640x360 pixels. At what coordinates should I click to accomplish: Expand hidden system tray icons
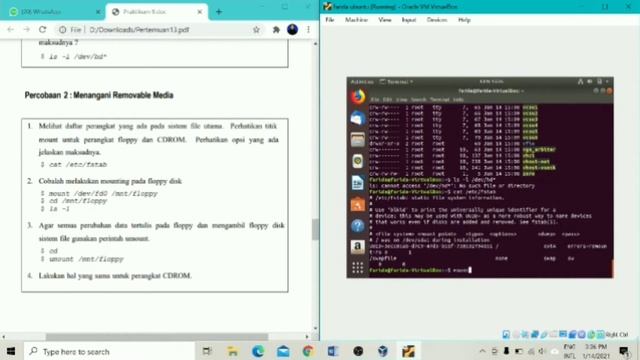(x=482, y=351)
